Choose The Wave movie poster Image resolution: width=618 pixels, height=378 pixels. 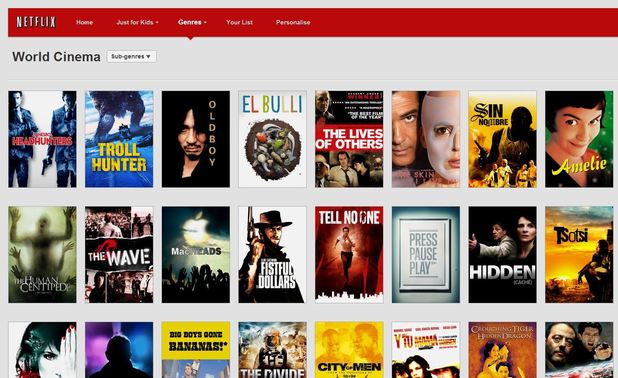(119, 255)
